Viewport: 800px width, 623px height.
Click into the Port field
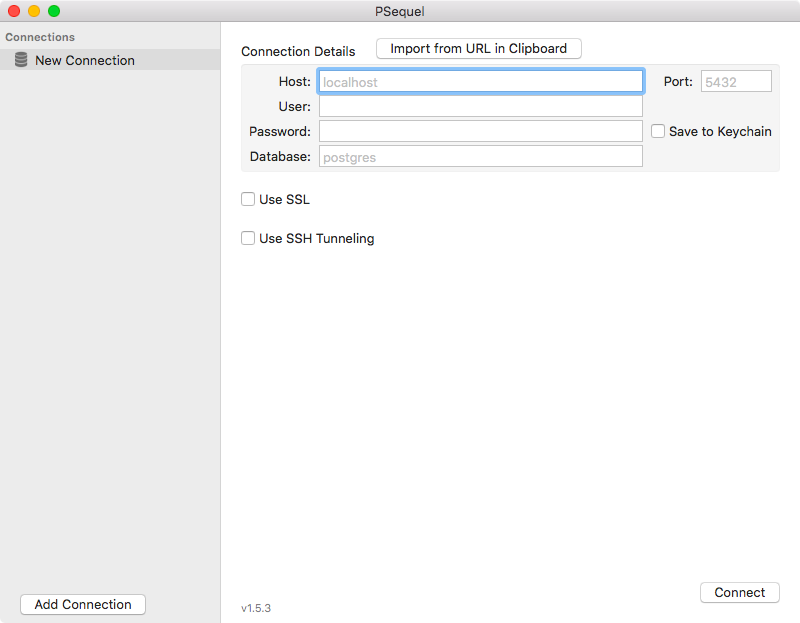[x=736, y=82]
